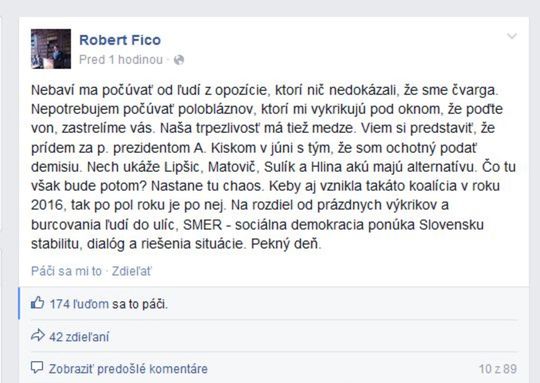This screenshot has width=540, height=383.
Task: Open the 'Pred 1 hodinou' timestamp
Action: (x=121, y=60)
